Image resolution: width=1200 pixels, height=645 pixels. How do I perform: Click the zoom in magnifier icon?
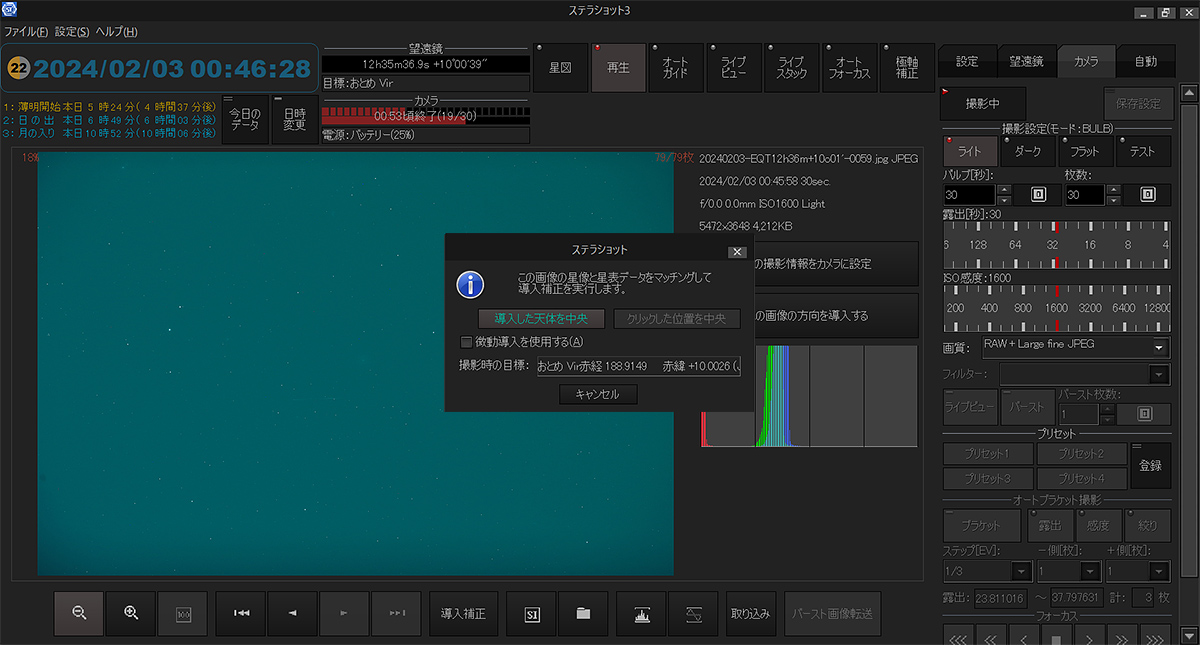point(131,613)
